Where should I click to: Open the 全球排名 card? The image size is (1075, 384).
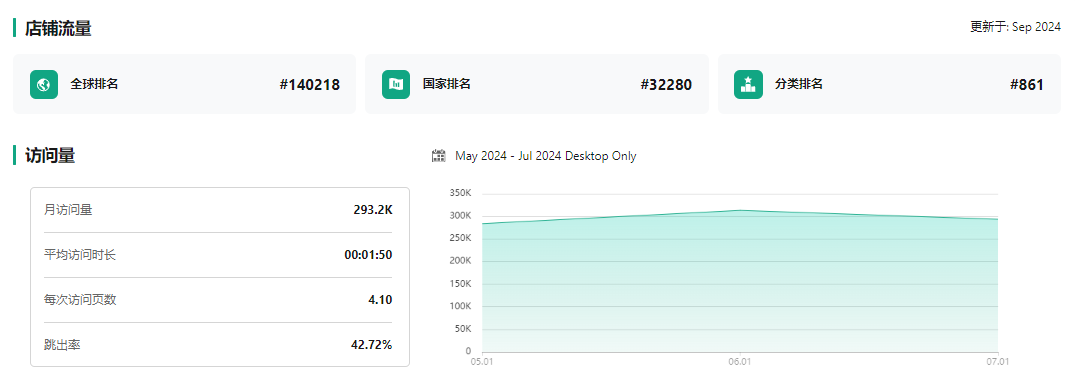coord(184,84)
